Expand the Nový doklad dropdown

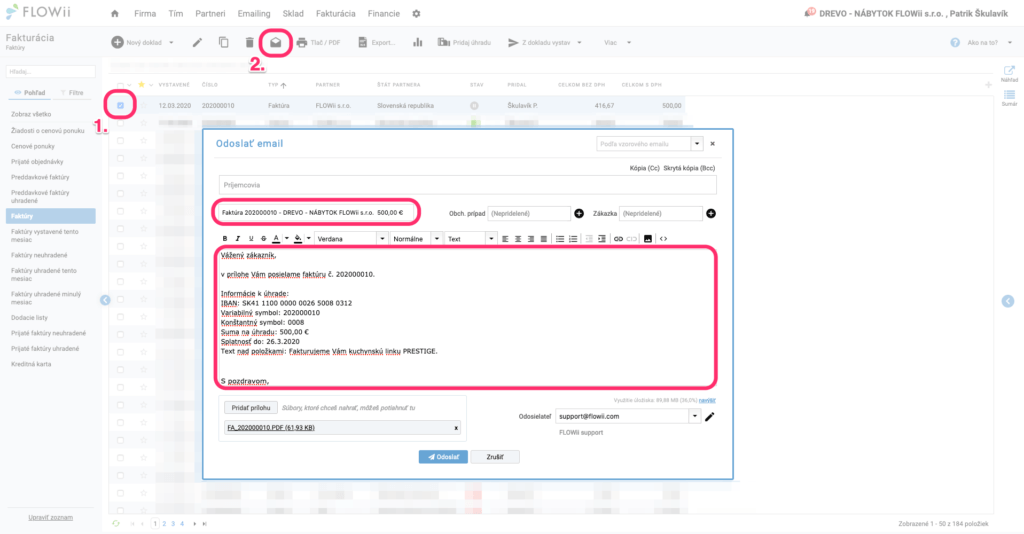pyautogui.click(x=171, y=43)
